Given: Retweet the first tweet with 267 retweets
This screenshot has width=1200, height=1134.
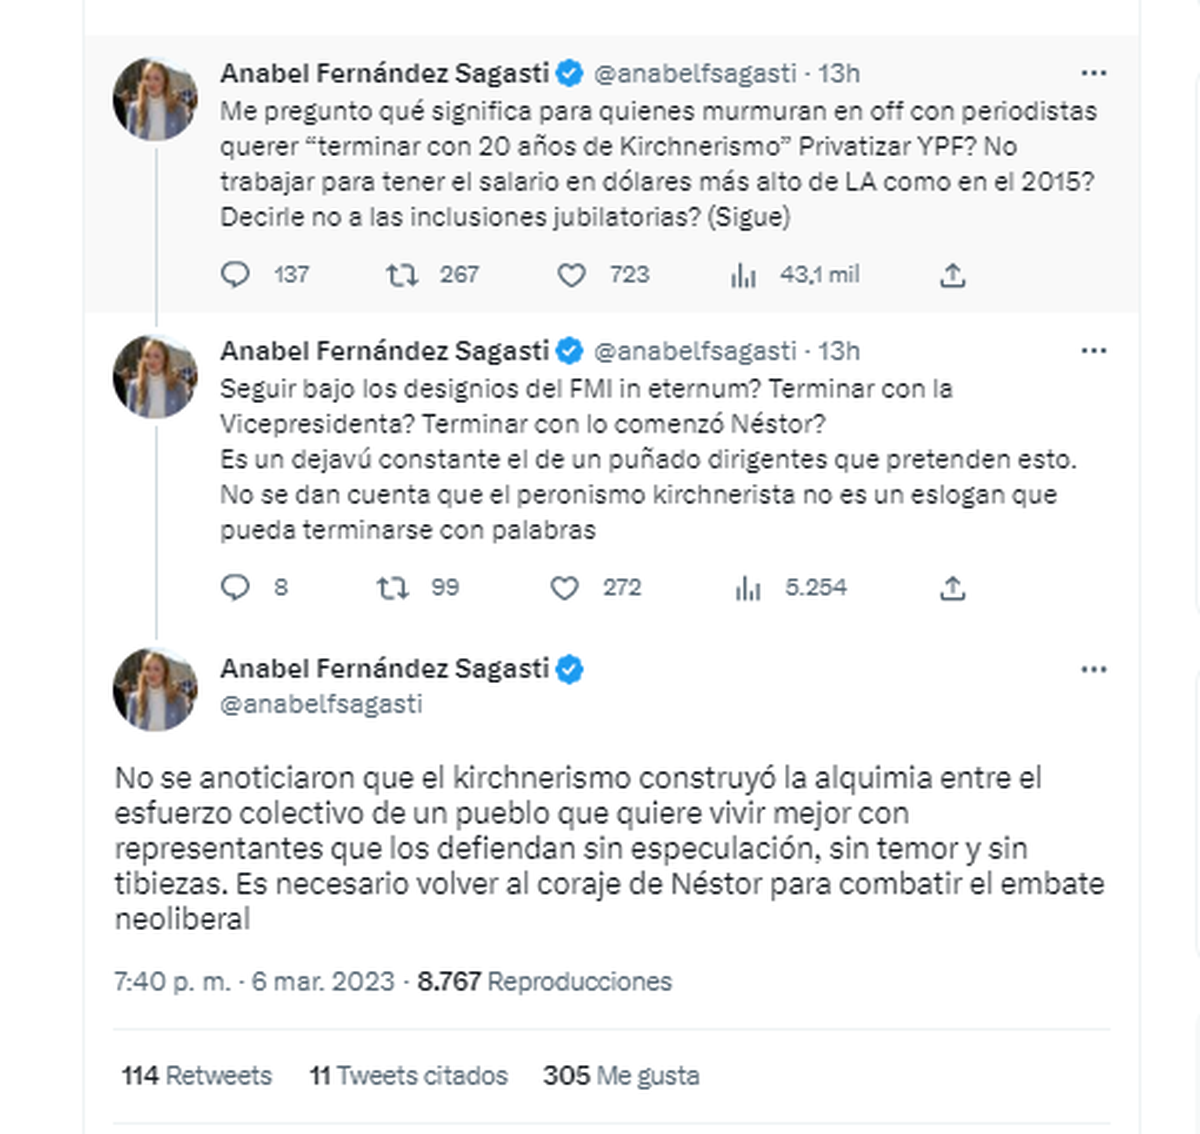Looking at the screenshot, I should tap(402, 275).
